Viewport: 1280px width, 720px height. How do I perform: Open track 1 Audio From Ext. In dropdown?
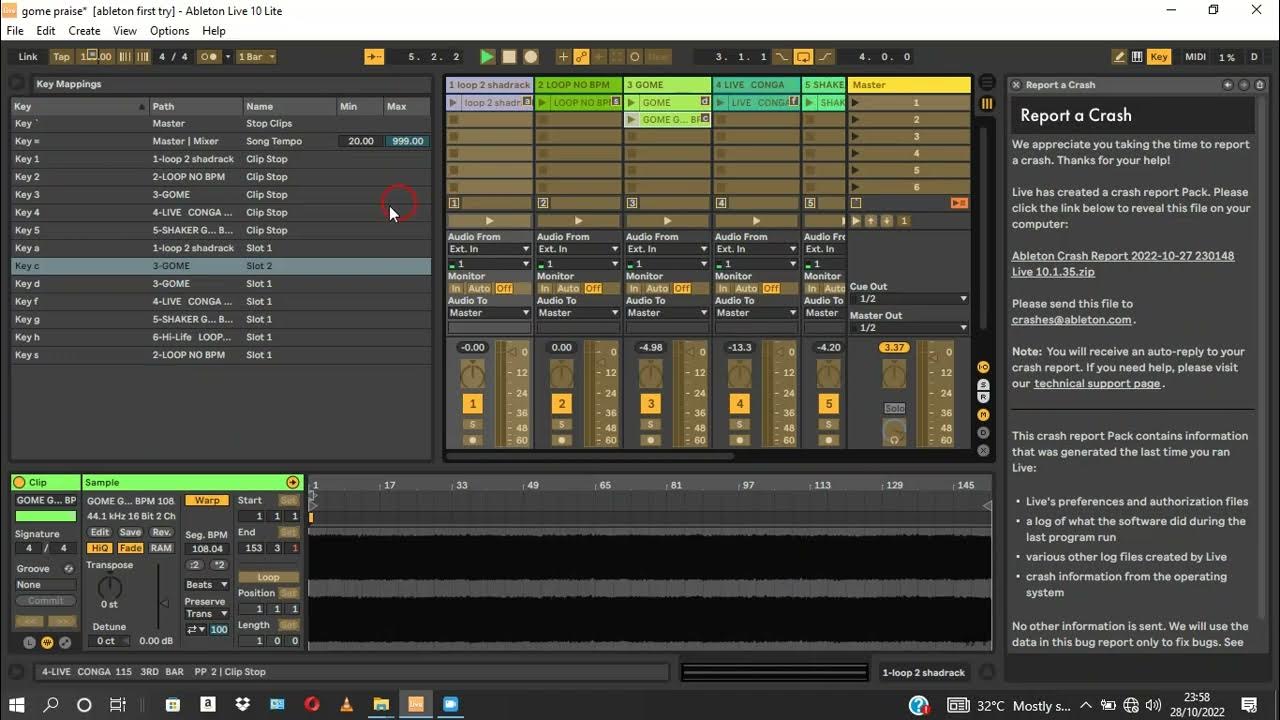tap(489, 249)
